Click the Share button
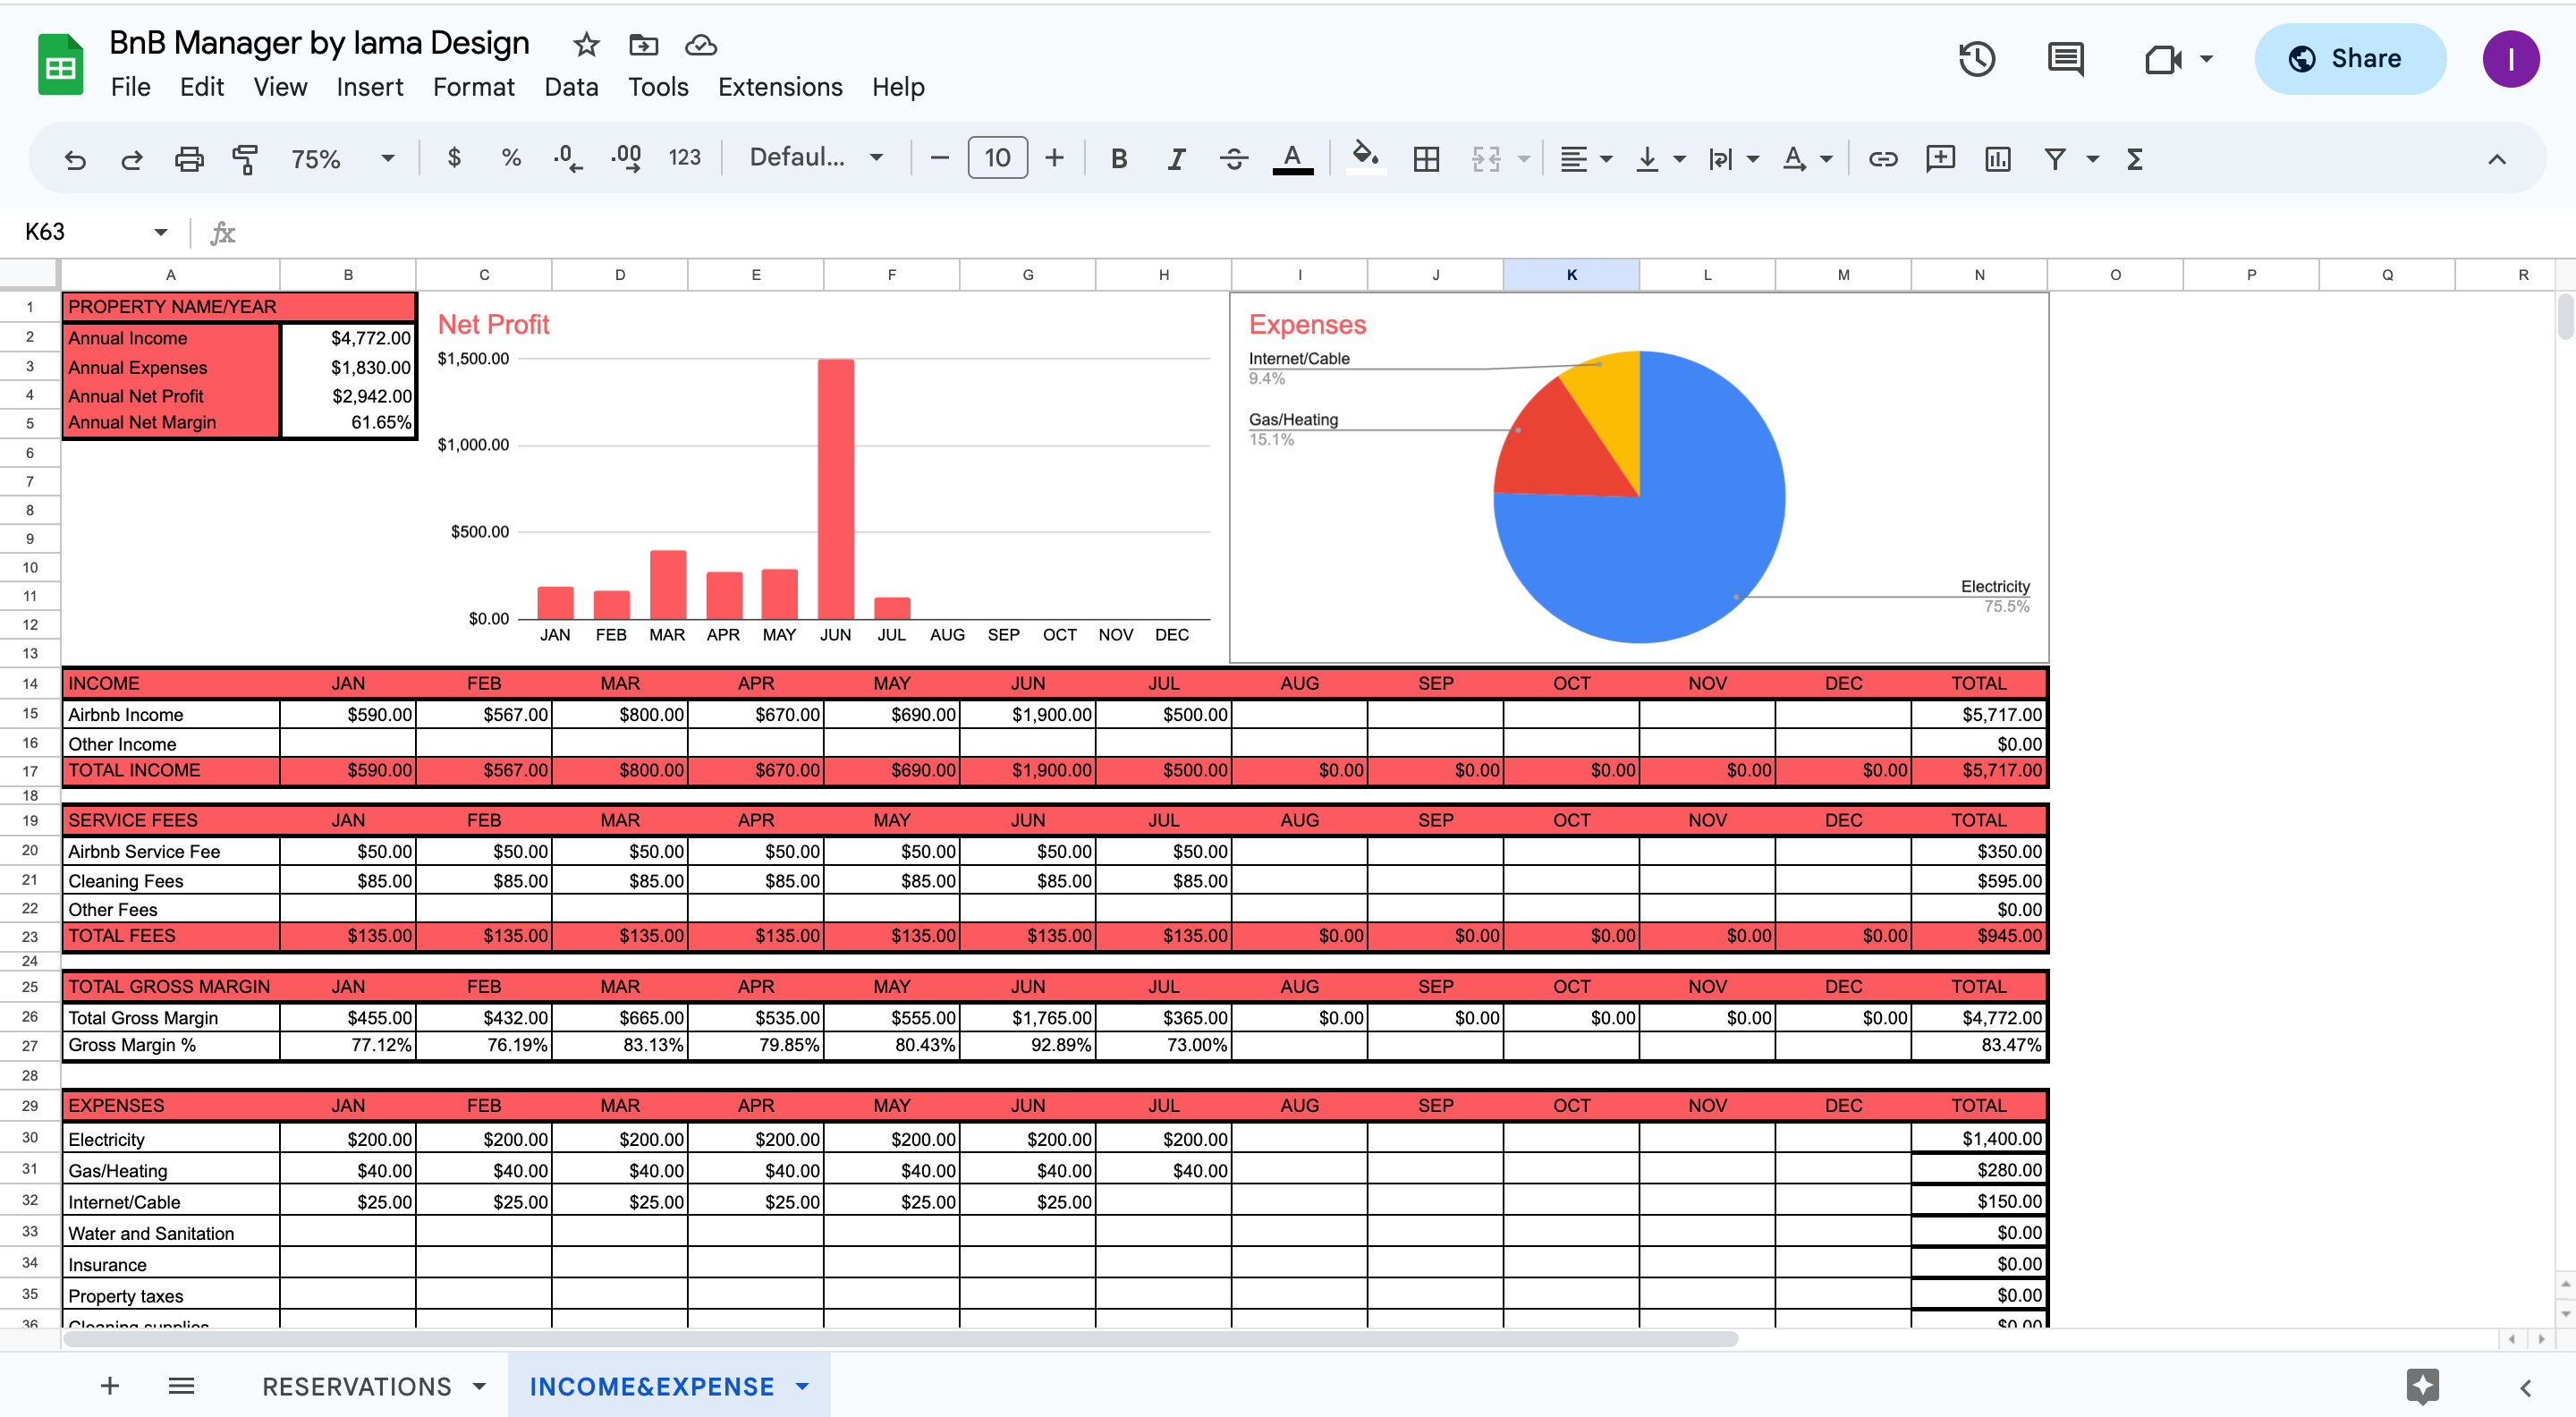The height and width of the screenshot is (1417, 2576). 2350,58
